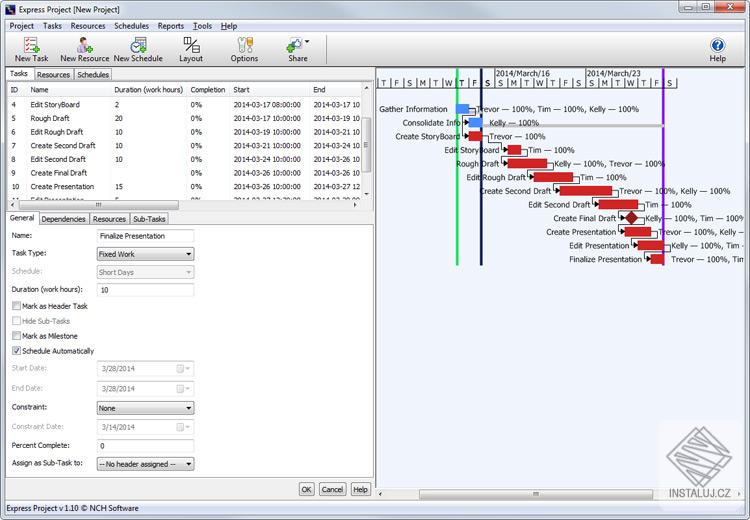Select the Gather Information Gantt bar
750x520 pixels.
tap(463, 109)
